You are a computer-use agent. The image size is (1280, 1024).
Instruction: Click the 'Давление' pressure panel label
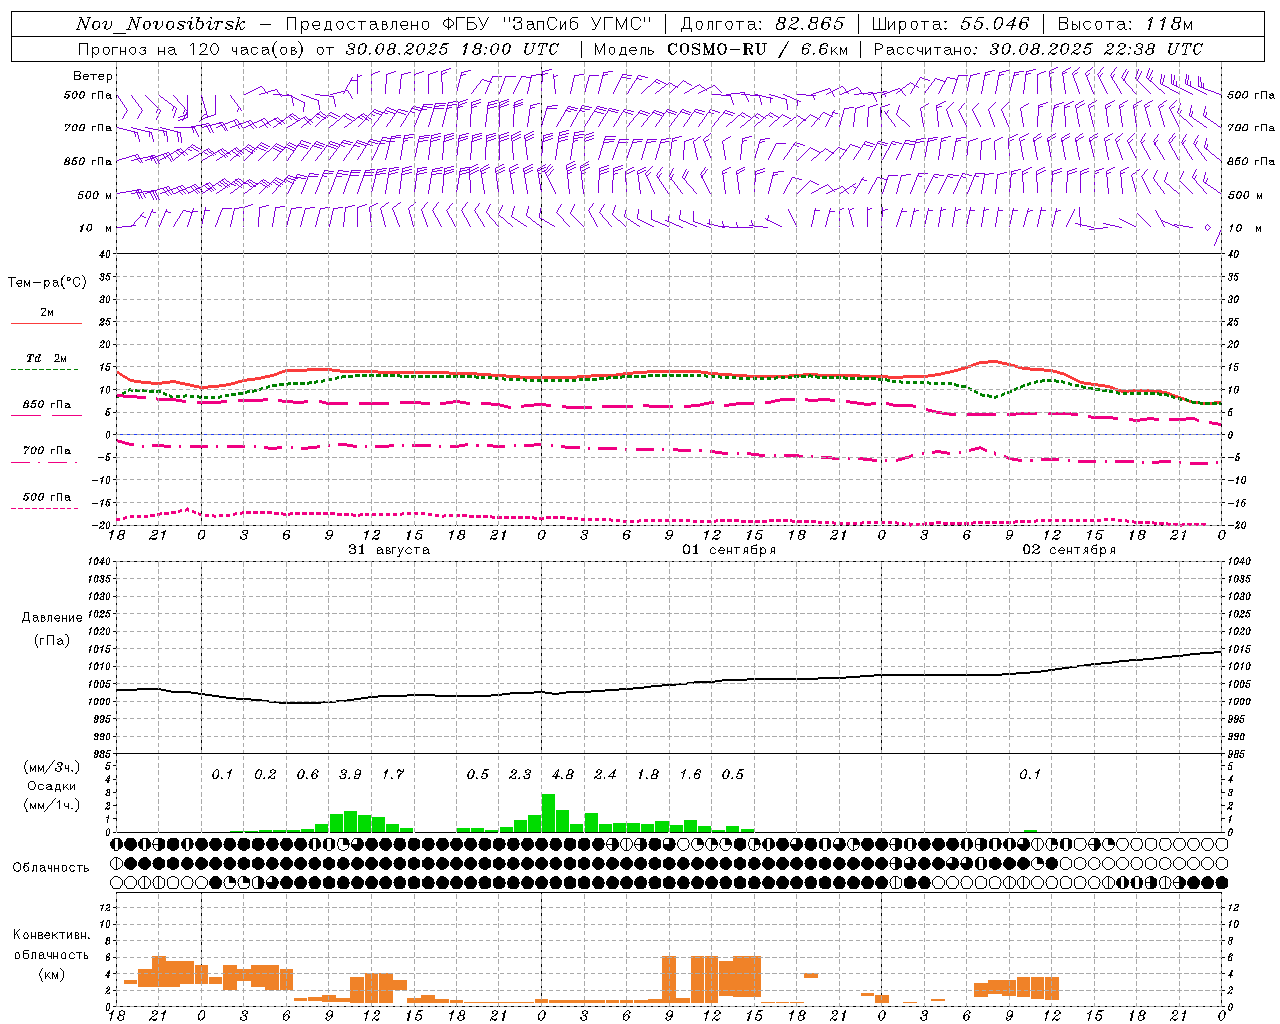coord(50,618)
